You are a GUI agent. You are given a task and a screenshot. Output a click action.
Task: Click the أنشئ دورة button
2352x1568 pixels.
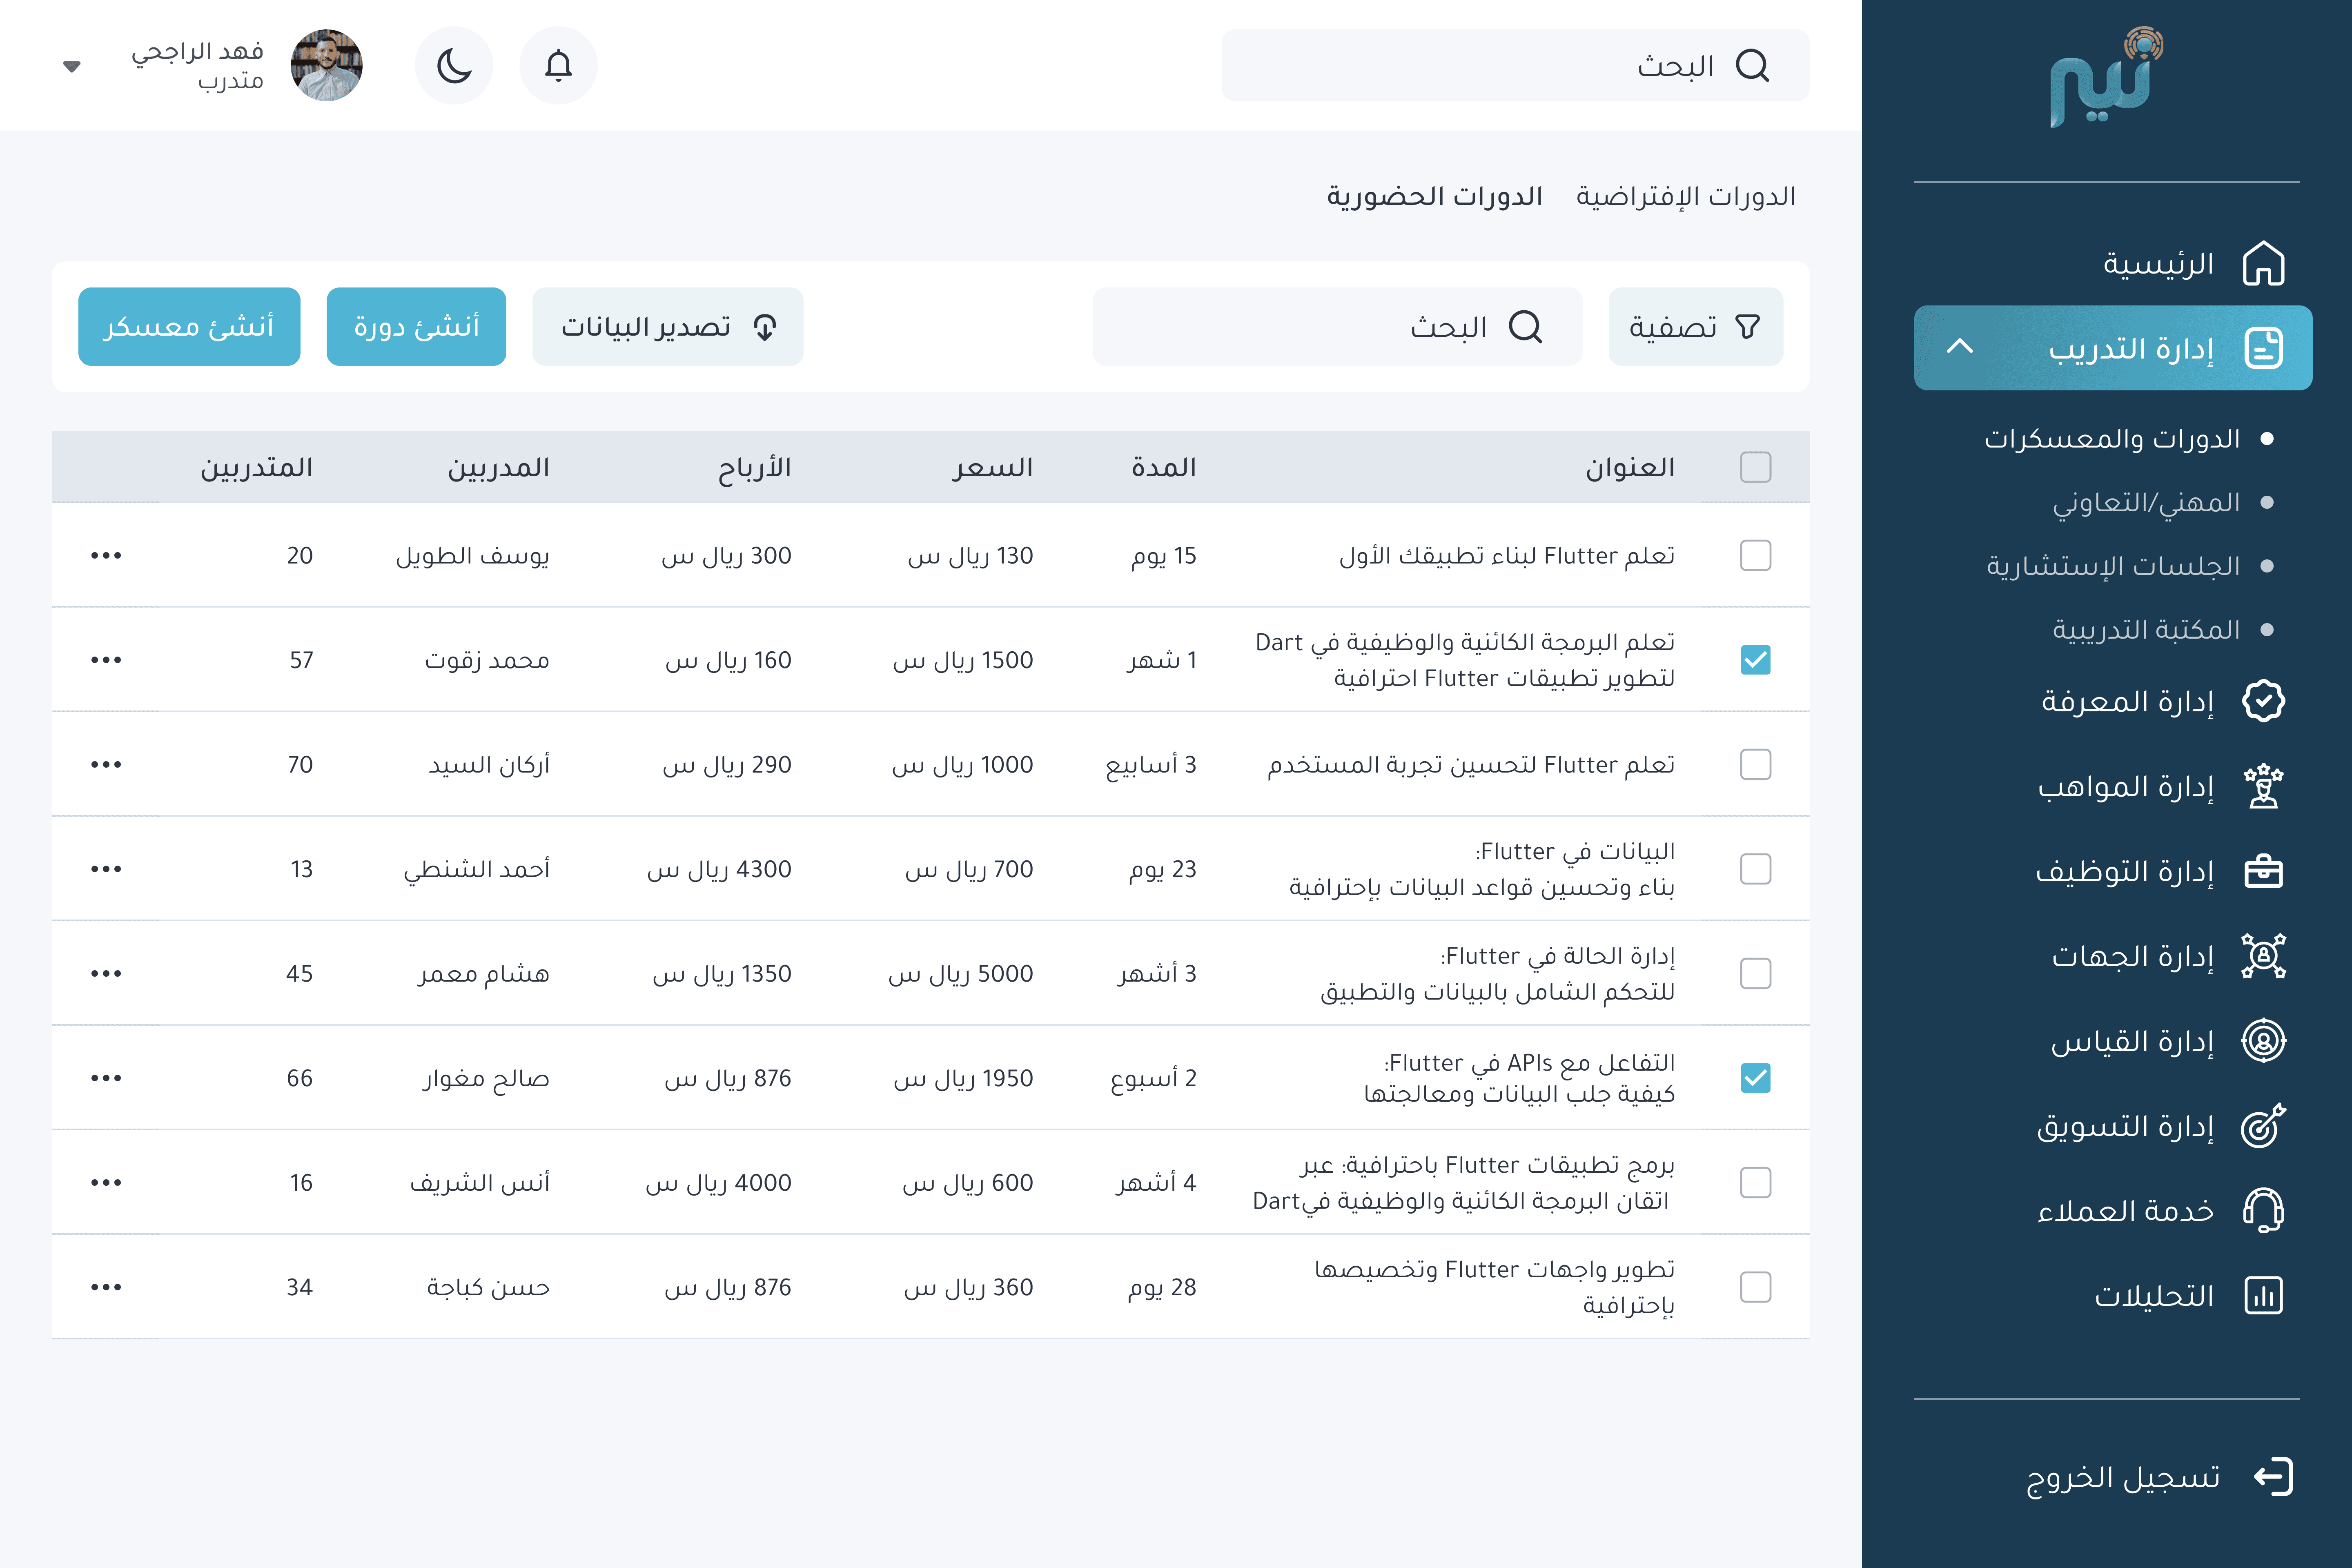416,327
